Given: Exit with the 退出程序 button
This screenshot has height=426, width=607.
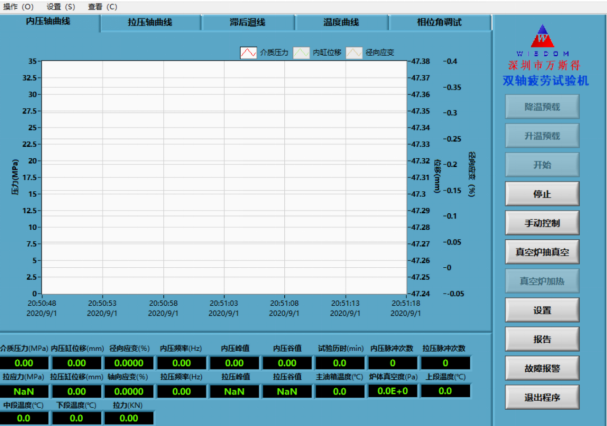Looking at the screenshot, I should tap(542, 397).
